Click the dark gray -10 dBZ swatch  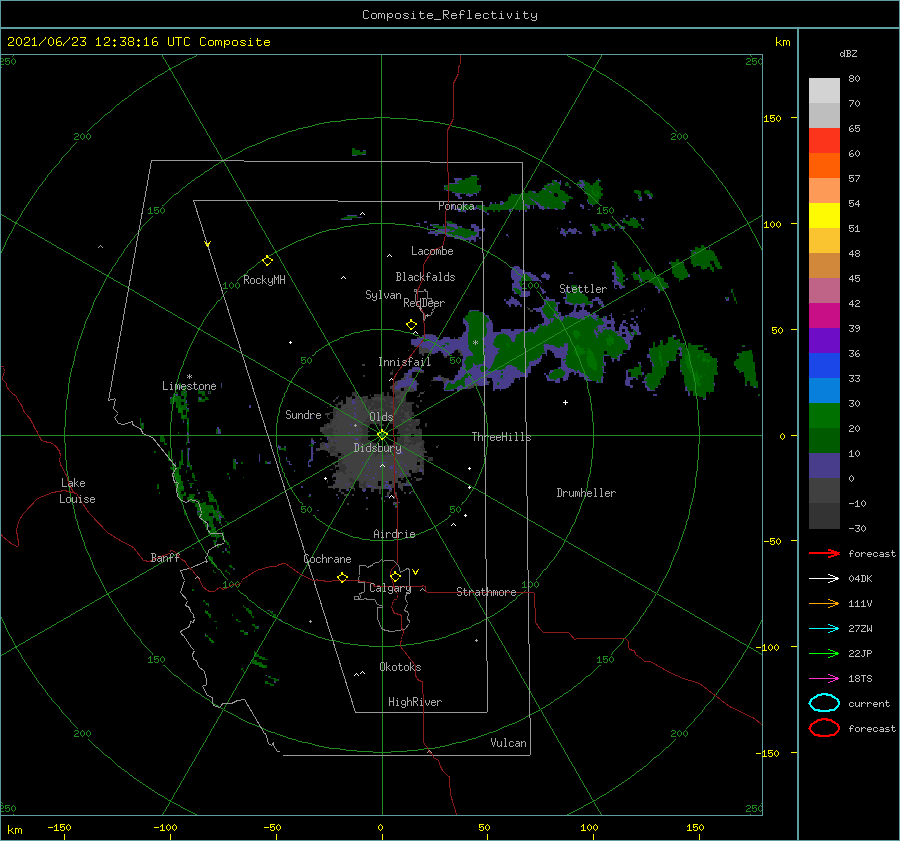pyautogui.click(x=824, y=491)
